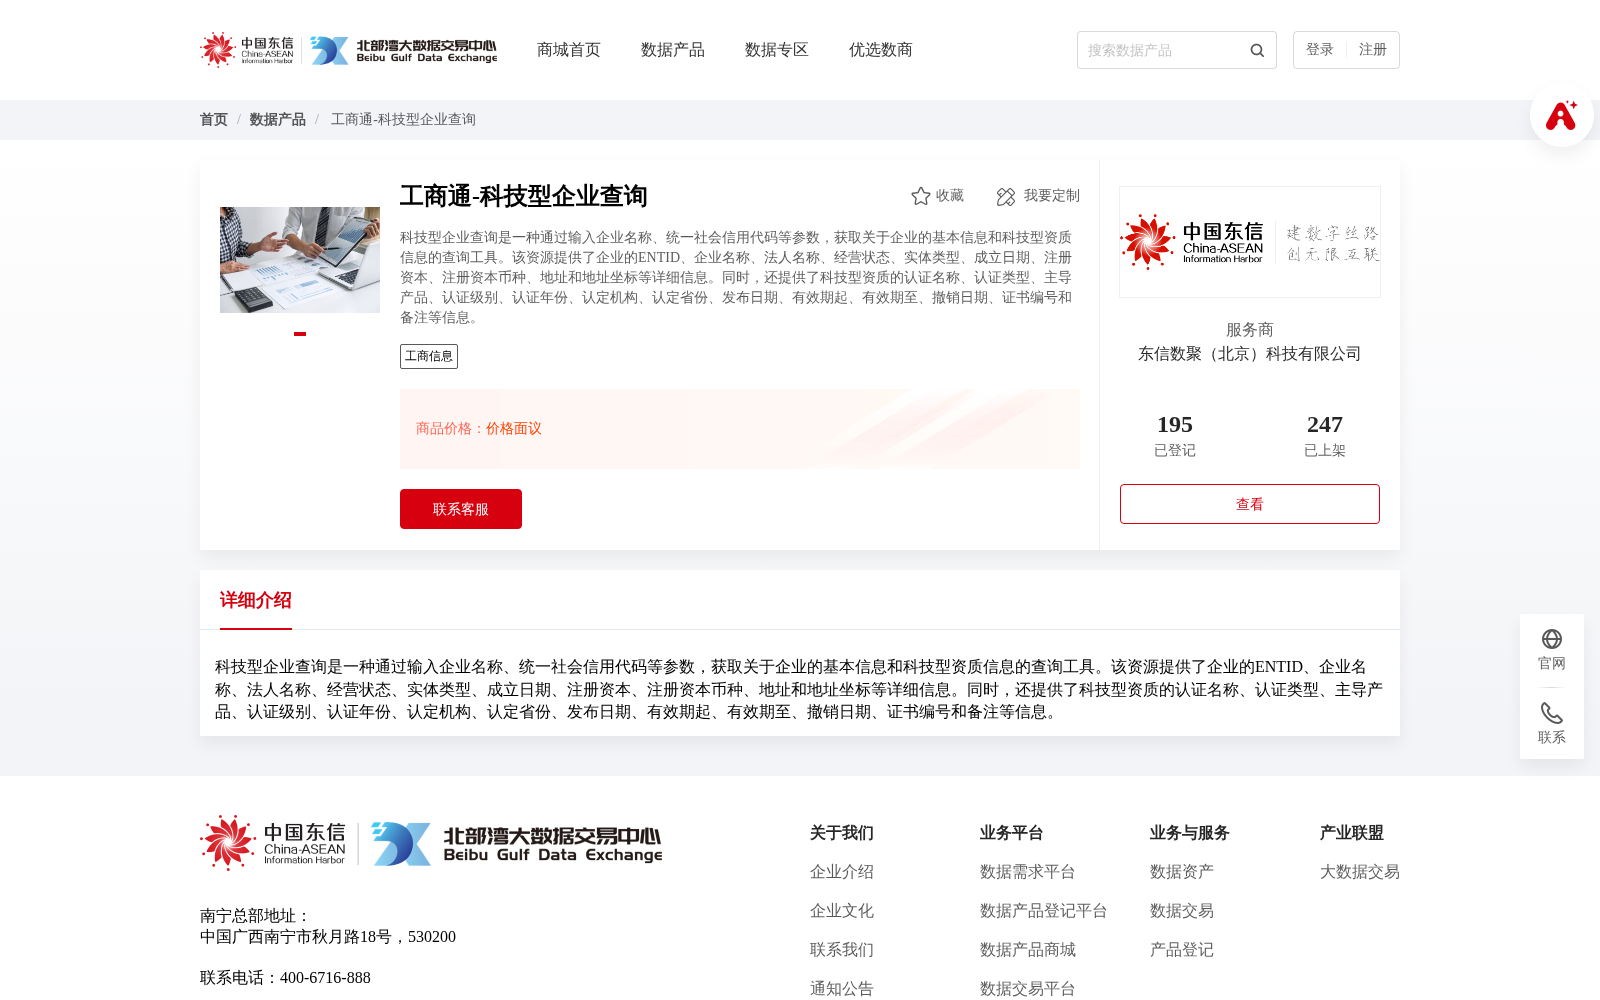Screen dimensions: 1600x1000
Task: Open footer link 大数据交易
Action: tap(1360, 872)
